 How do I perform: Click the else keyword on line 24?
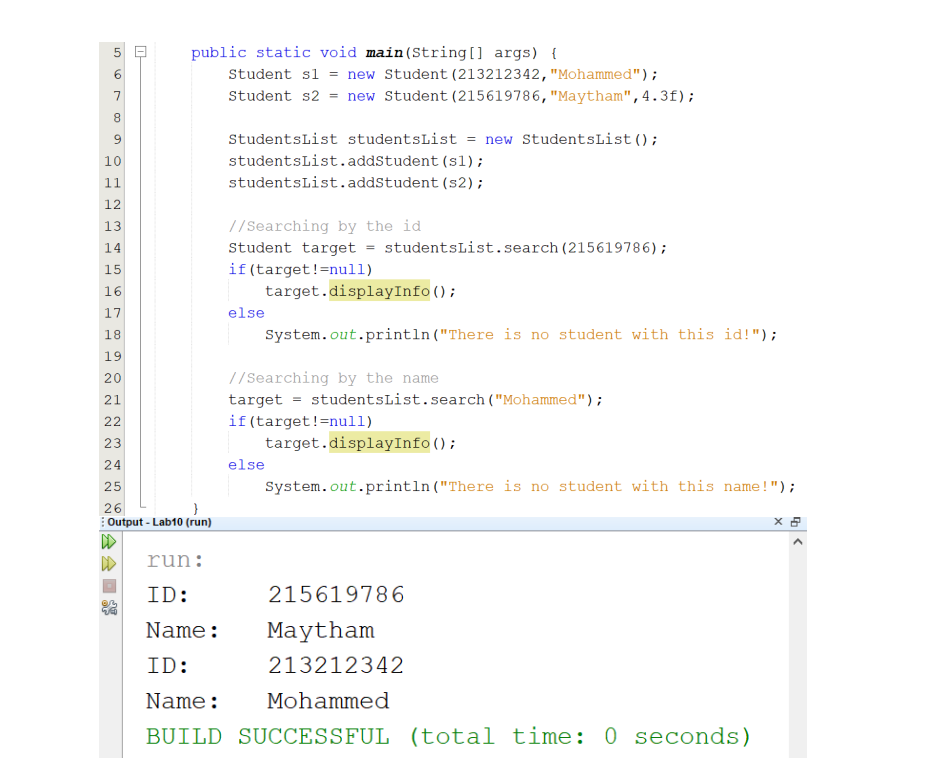246,464
